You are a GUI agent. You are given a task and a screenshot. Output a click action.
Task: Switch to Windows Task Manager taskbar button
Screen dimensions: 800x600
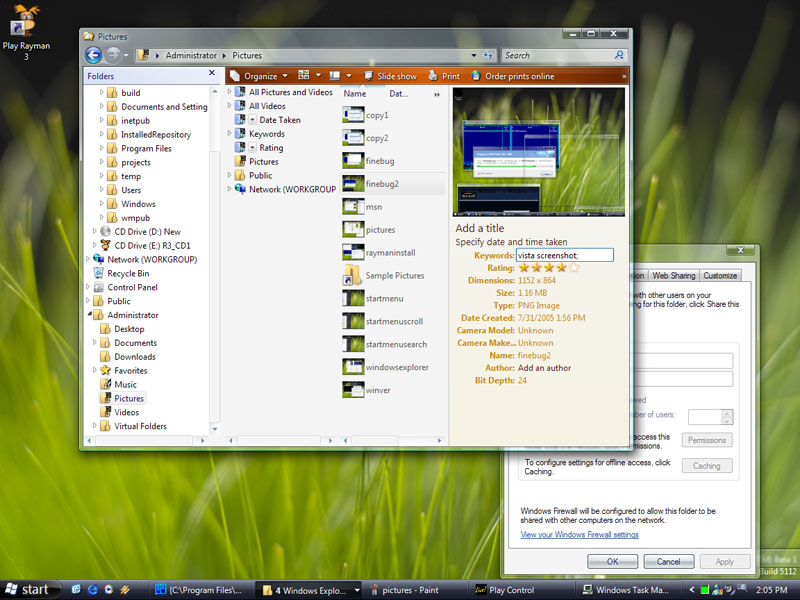point(627,590)
